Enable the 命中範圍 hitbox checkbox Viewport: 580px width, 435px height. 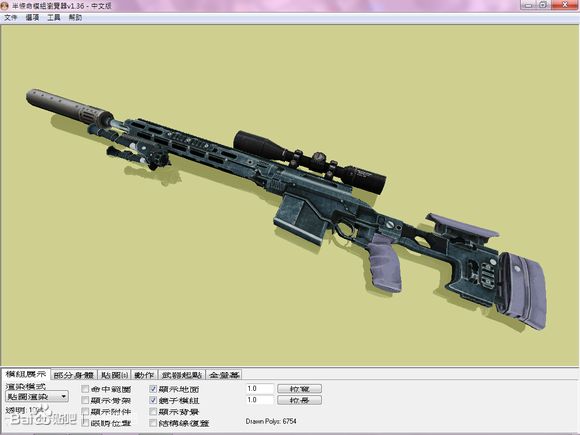click(x=85, y=389)
